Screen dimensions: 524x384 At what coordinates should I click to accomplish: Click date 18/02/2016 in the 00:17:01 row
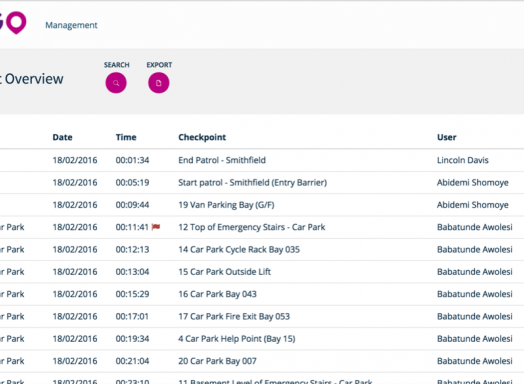[75, 316]
